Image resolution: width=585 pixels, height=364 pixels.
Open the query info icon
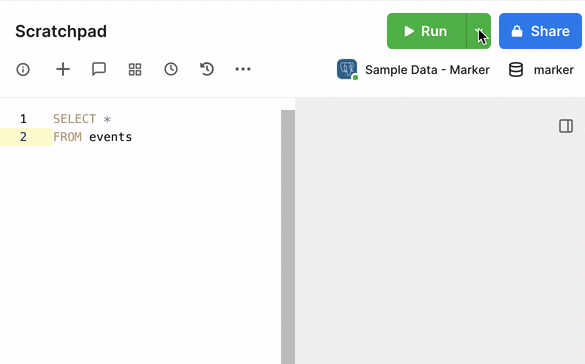pyautogui.click(x=23, y=69)
